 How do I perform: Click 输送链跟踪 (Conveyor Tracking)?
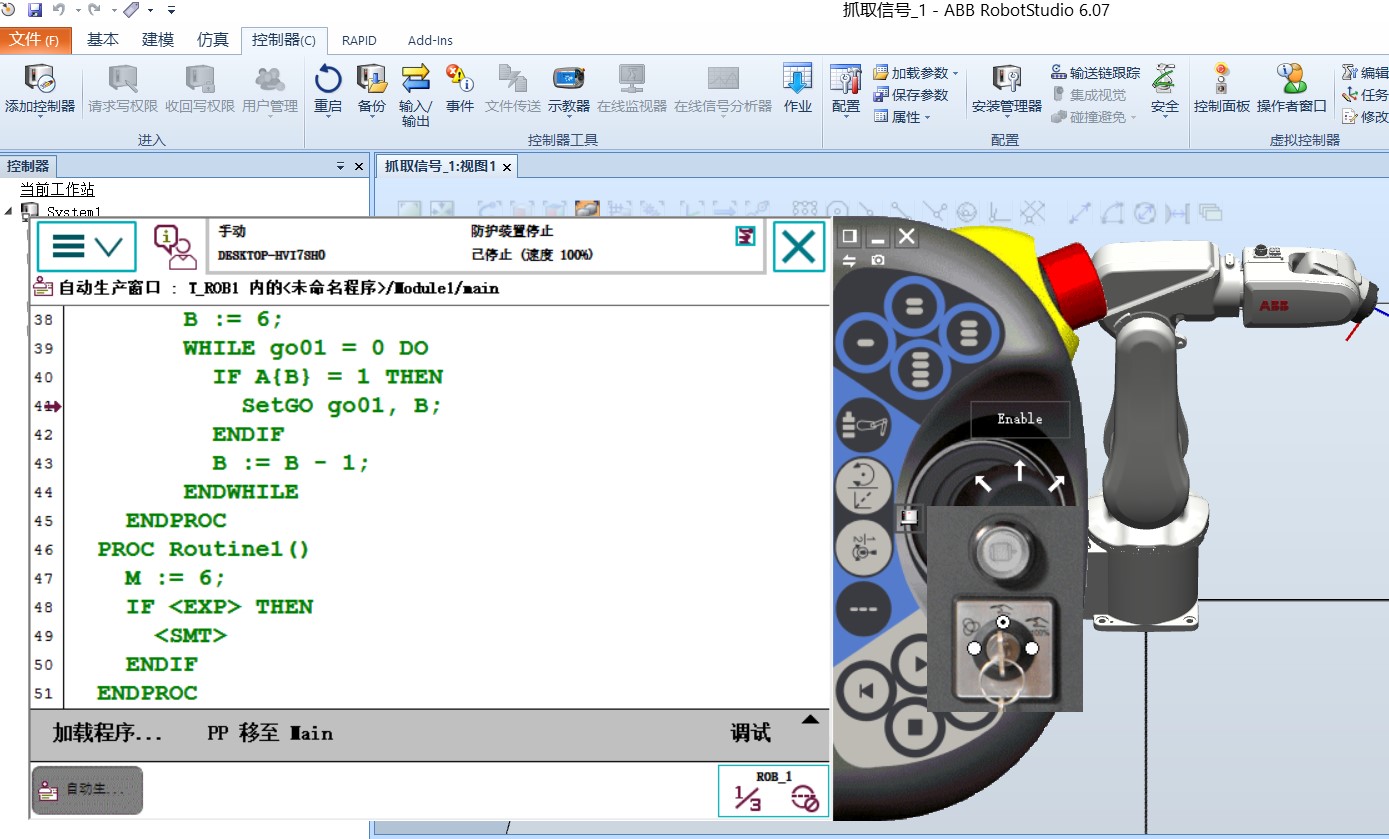point(1096,73)
